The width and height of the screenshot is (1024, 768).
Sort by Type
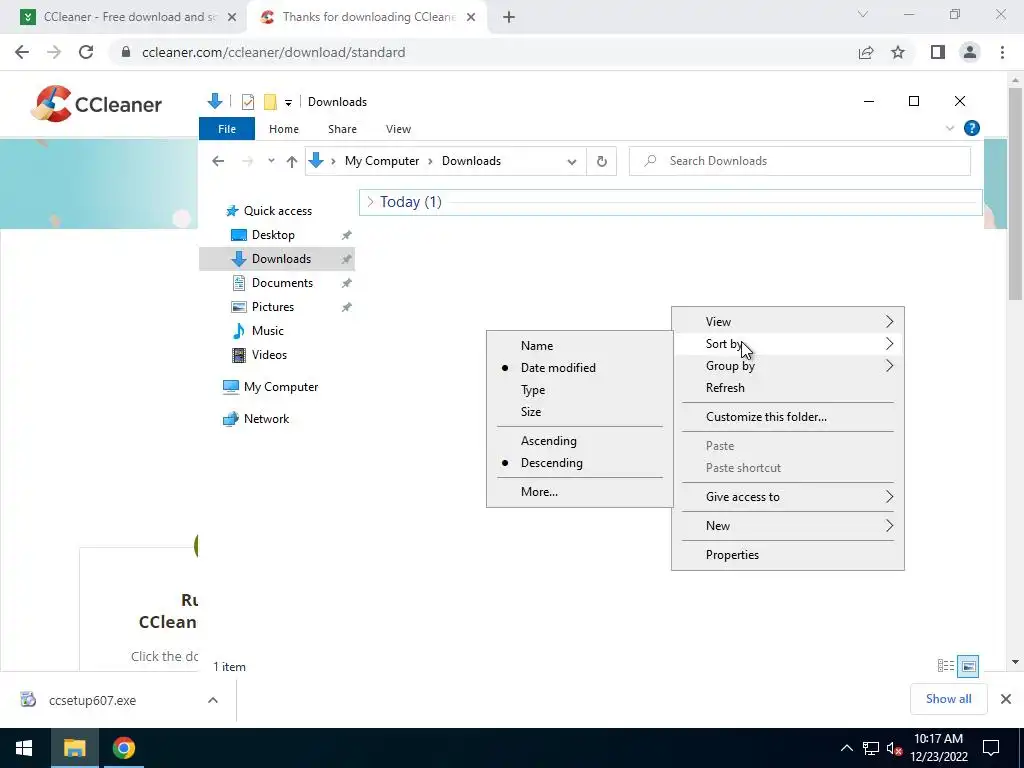point(580,390)
